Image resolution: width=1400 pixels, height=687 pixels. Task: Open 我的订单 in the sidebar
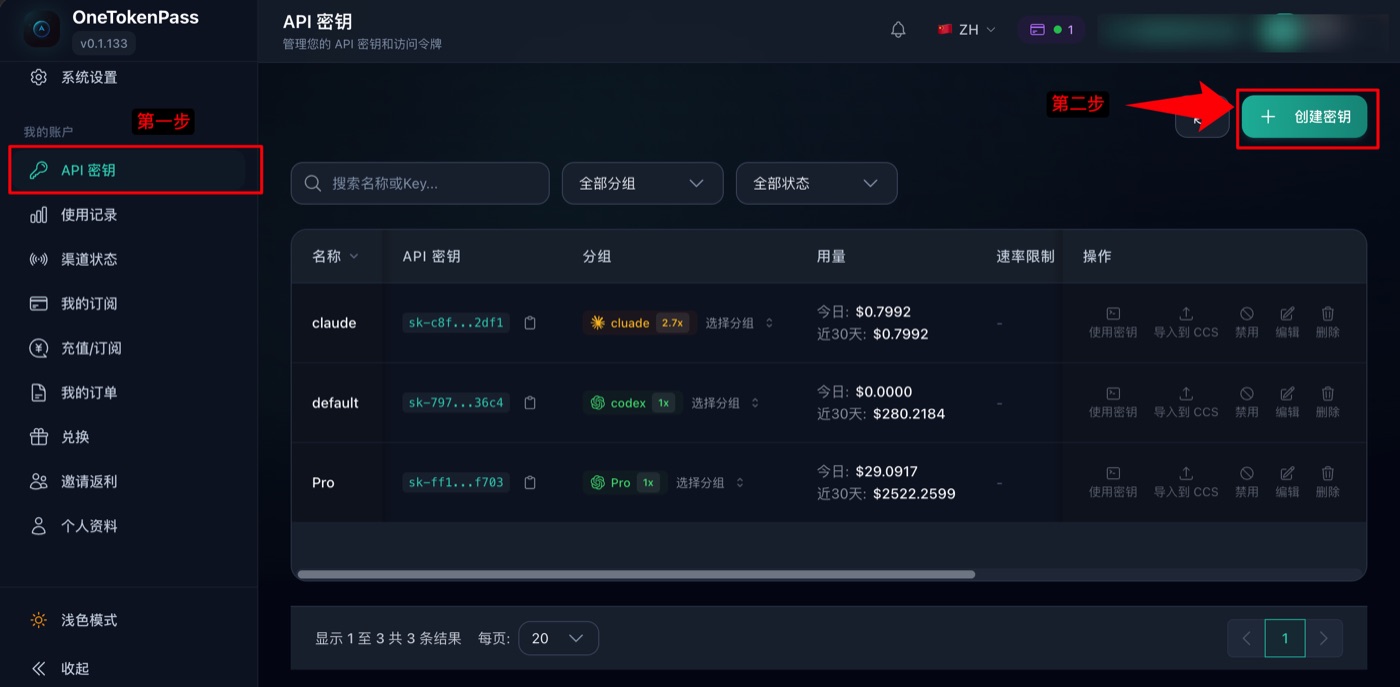click(128, 393)
